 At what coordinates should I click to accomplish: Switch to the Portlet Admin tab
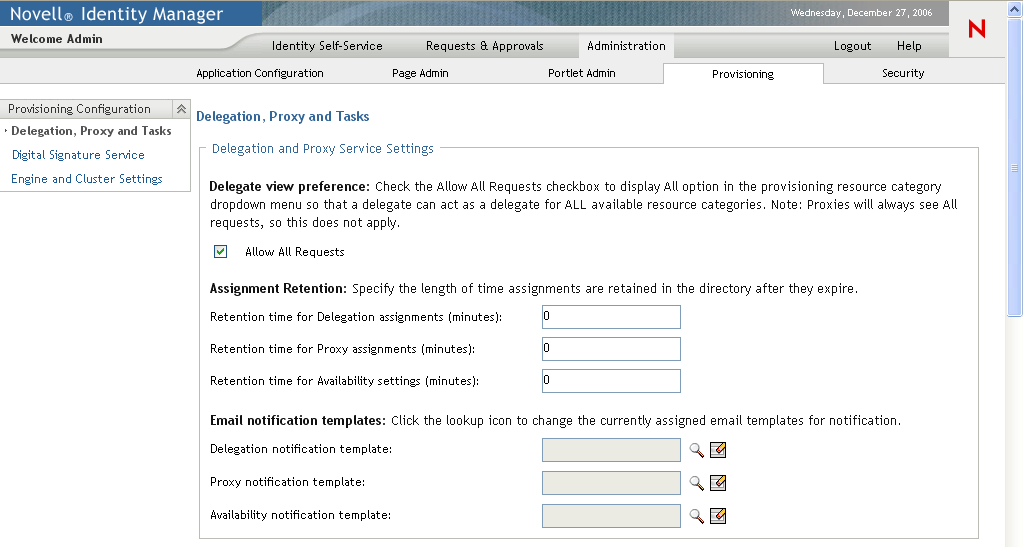pos(582,73)
